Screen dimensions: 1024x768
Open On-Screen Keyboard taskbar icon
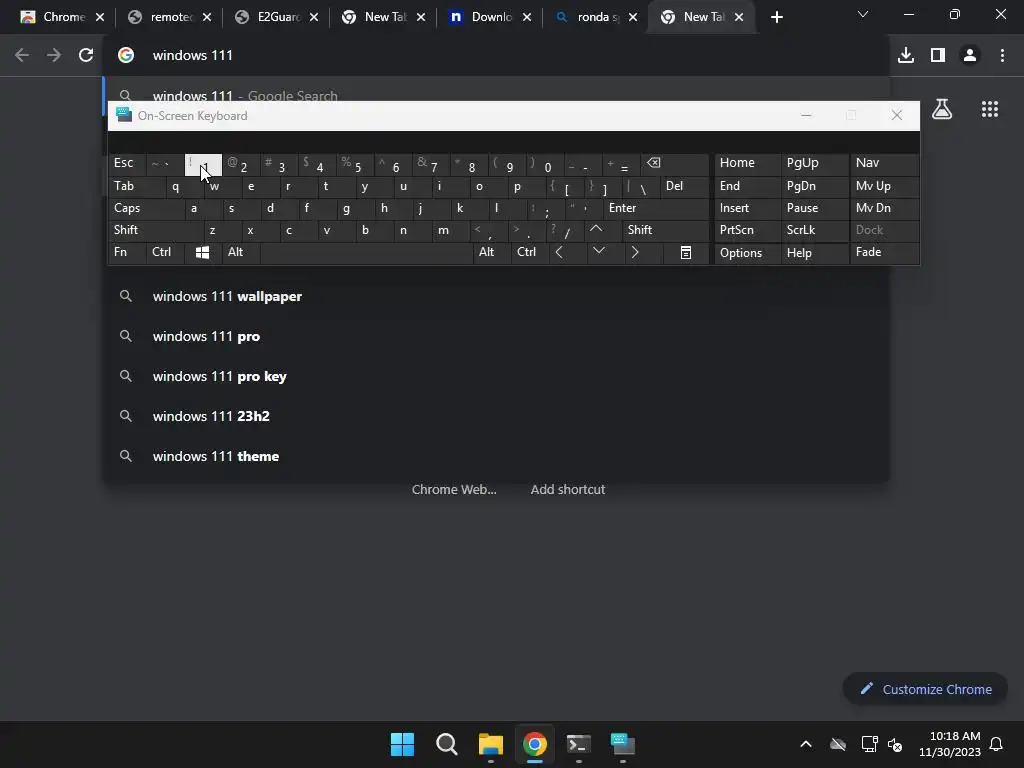click(622, 744)
